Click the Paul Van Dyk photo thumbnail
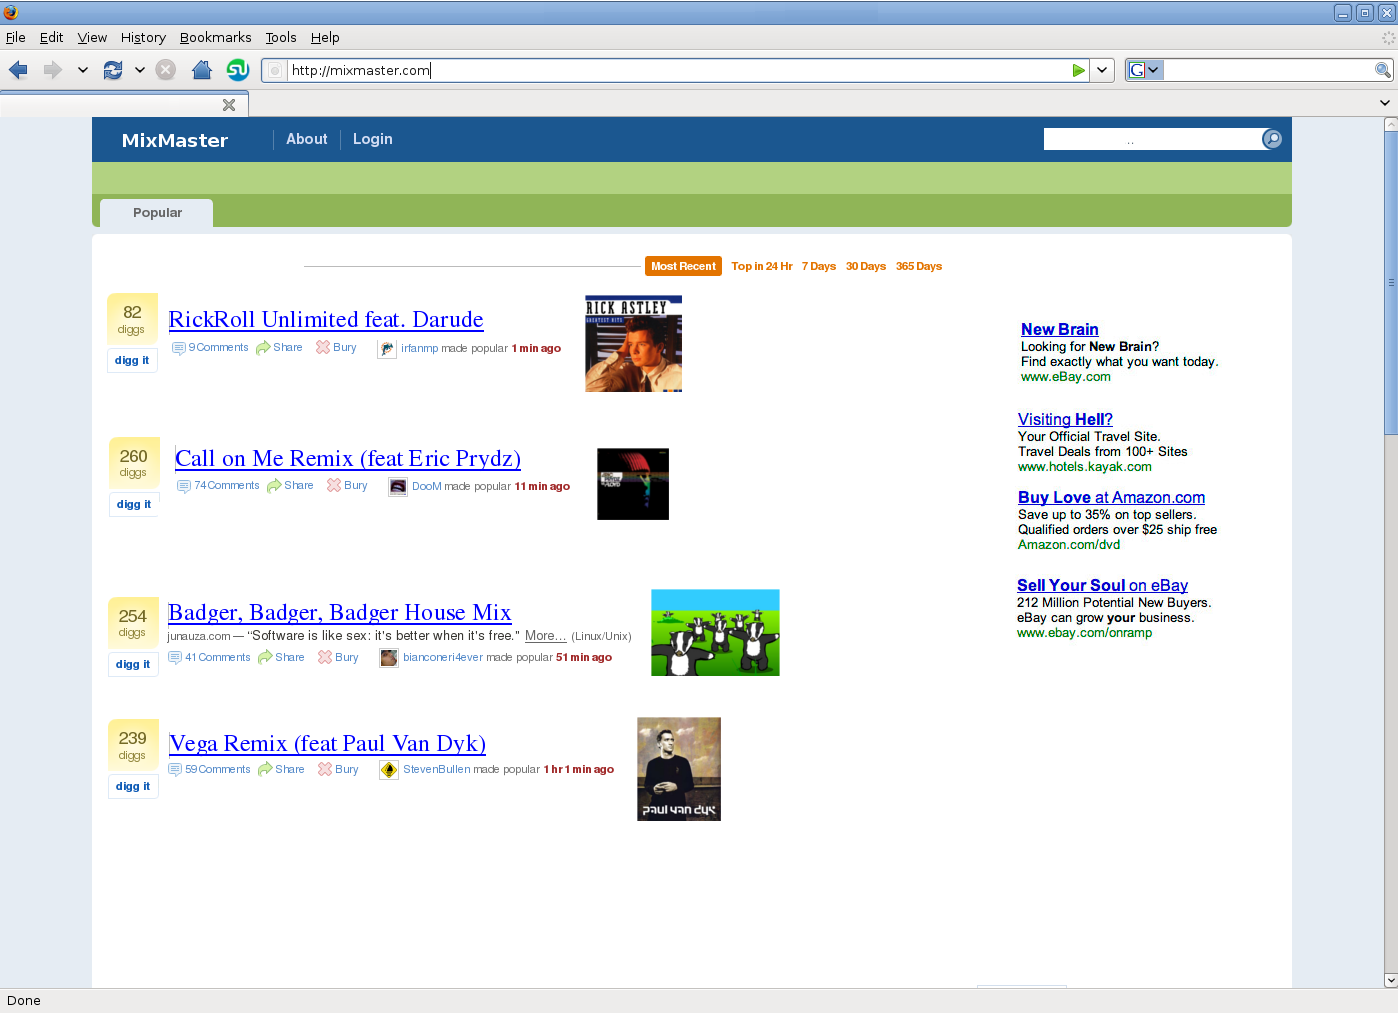Screen dimensions: 1400x1013 [679, 769]
